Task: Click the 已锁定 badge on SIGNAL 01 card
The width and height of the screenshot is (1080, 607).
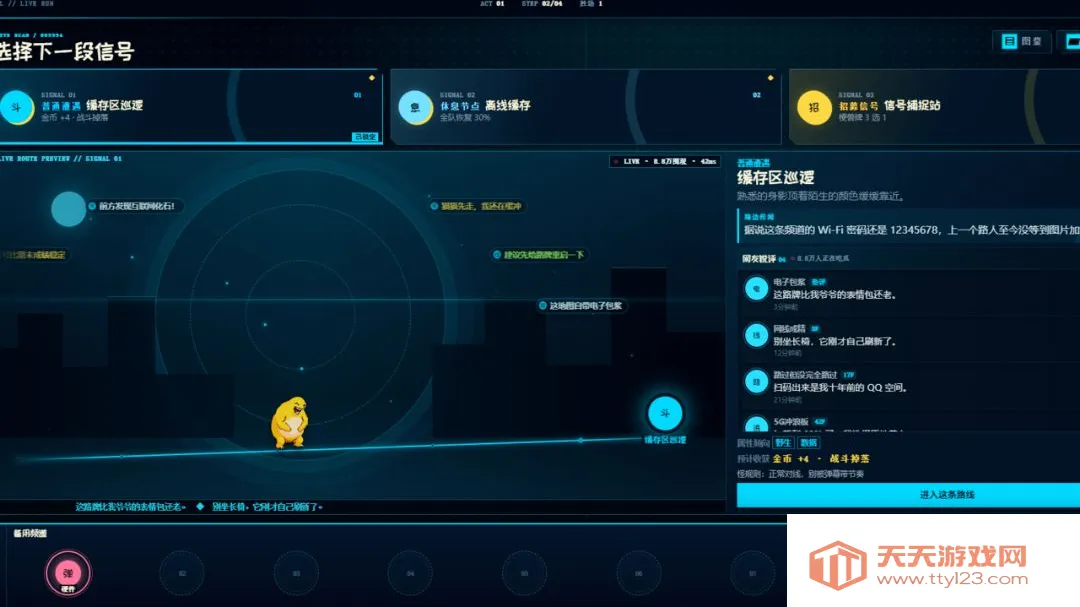Action: (365, 136)
